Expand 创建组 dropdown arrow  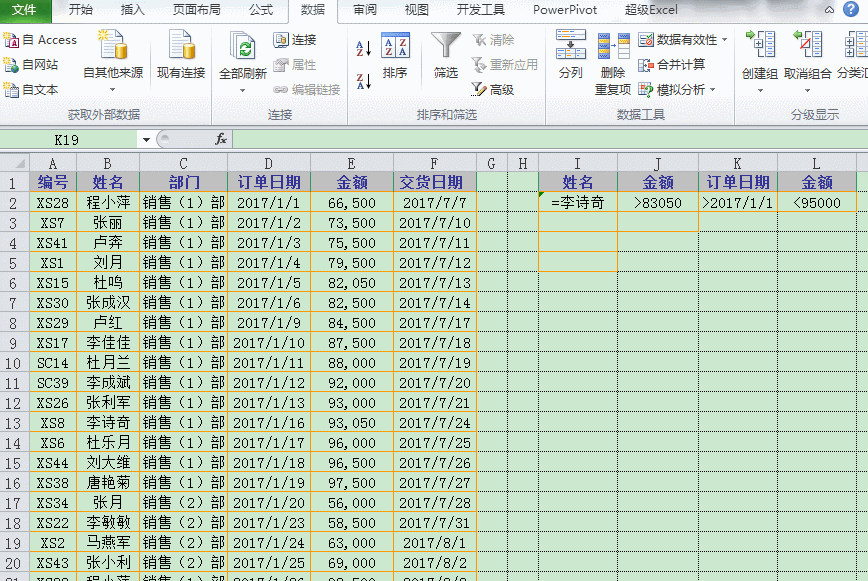click(760, 91)
